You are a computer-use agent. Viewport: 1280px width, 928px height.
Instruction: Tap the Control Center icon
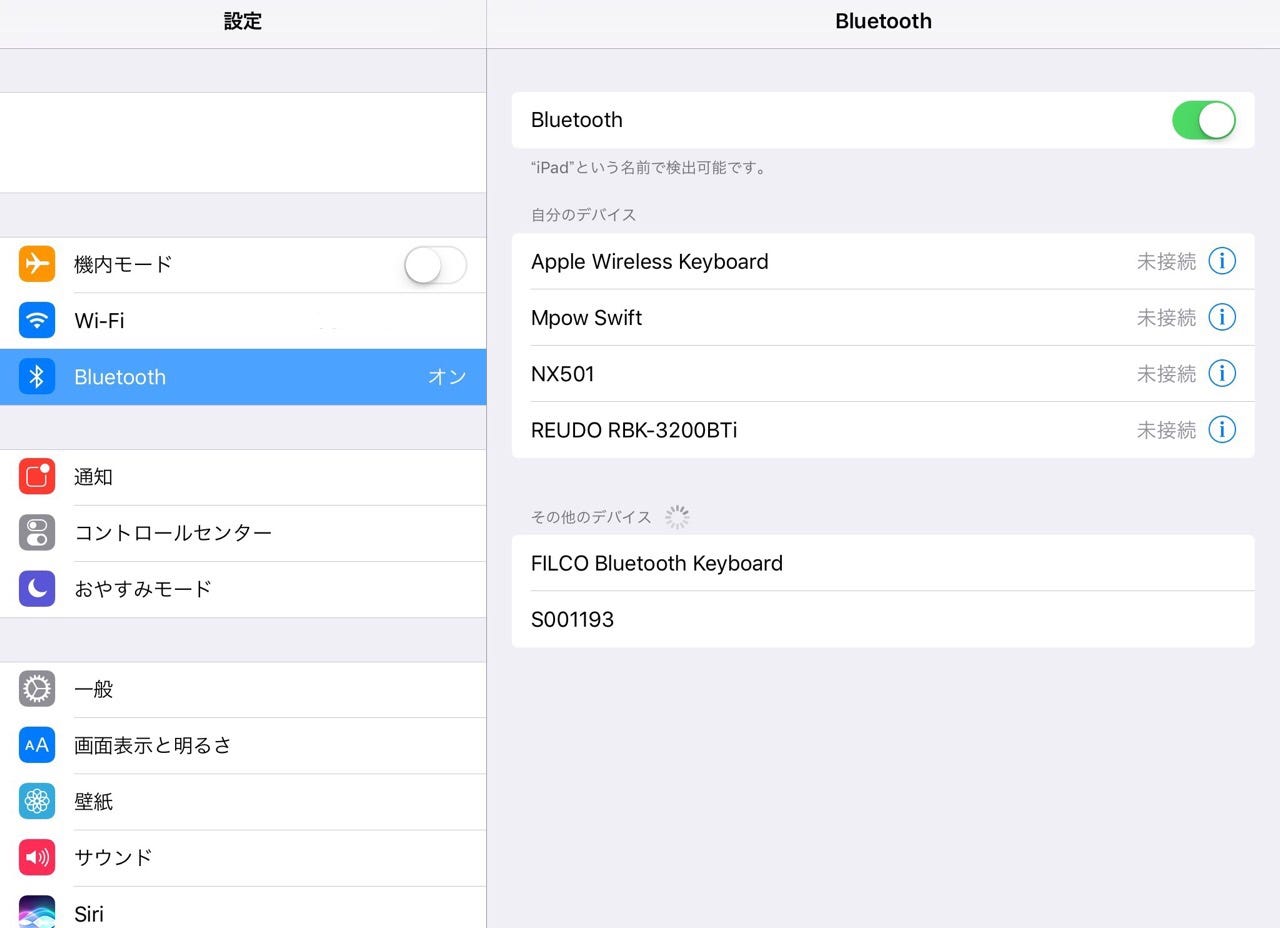[37, 533]
